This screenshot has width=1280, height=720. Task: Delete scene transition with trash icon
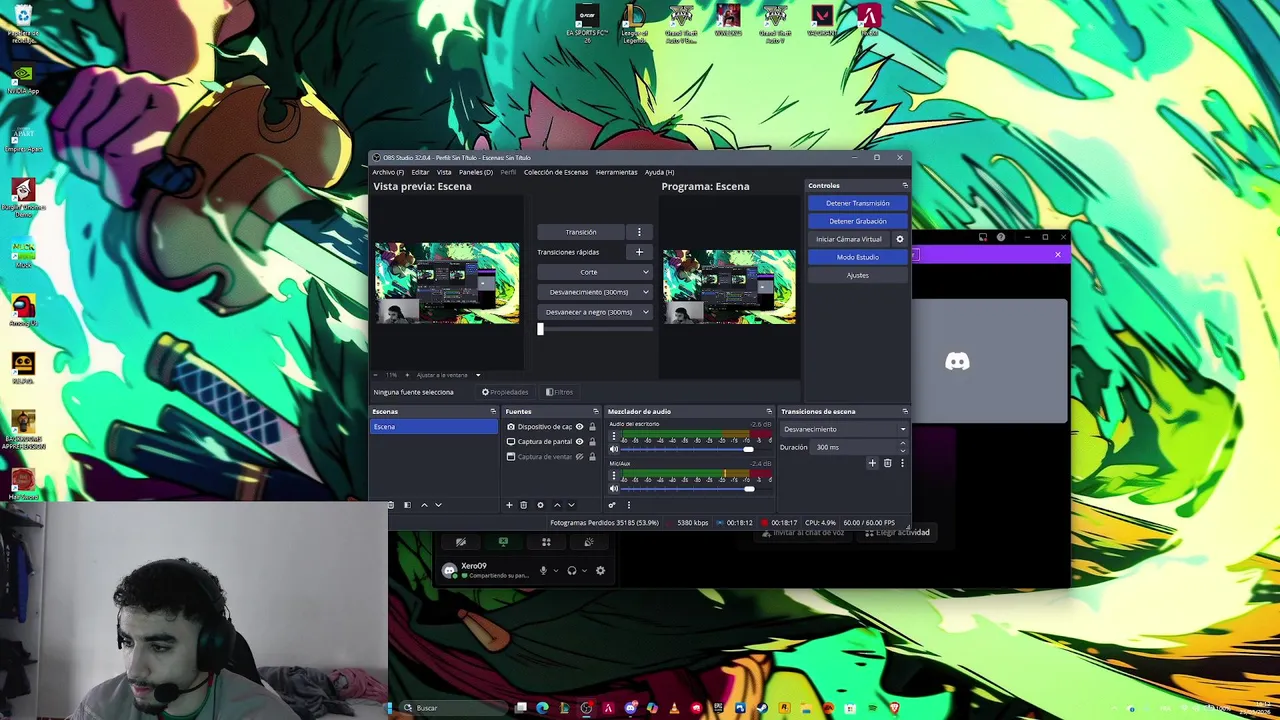887,463
